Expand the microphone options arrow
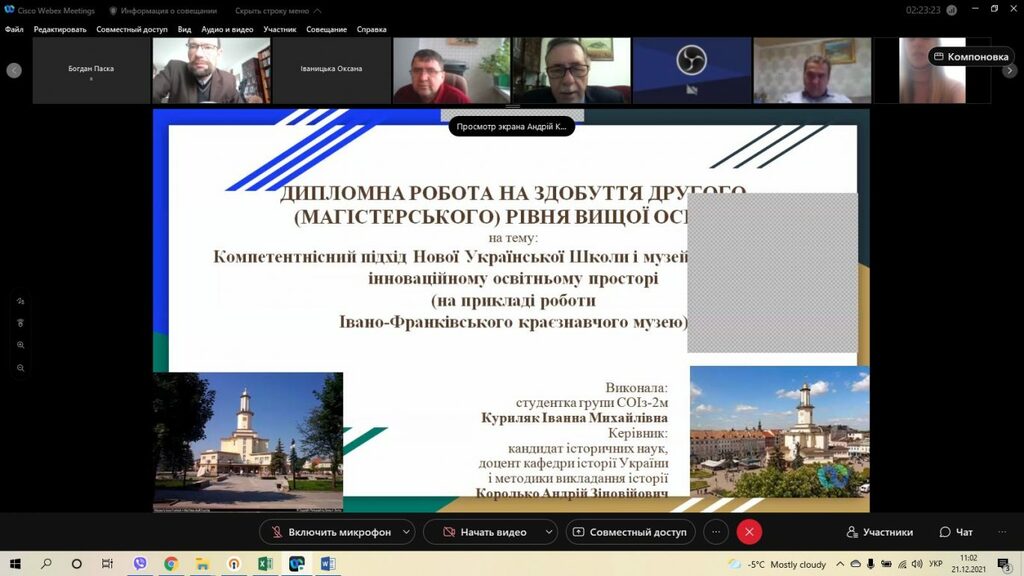 point(406,532)
